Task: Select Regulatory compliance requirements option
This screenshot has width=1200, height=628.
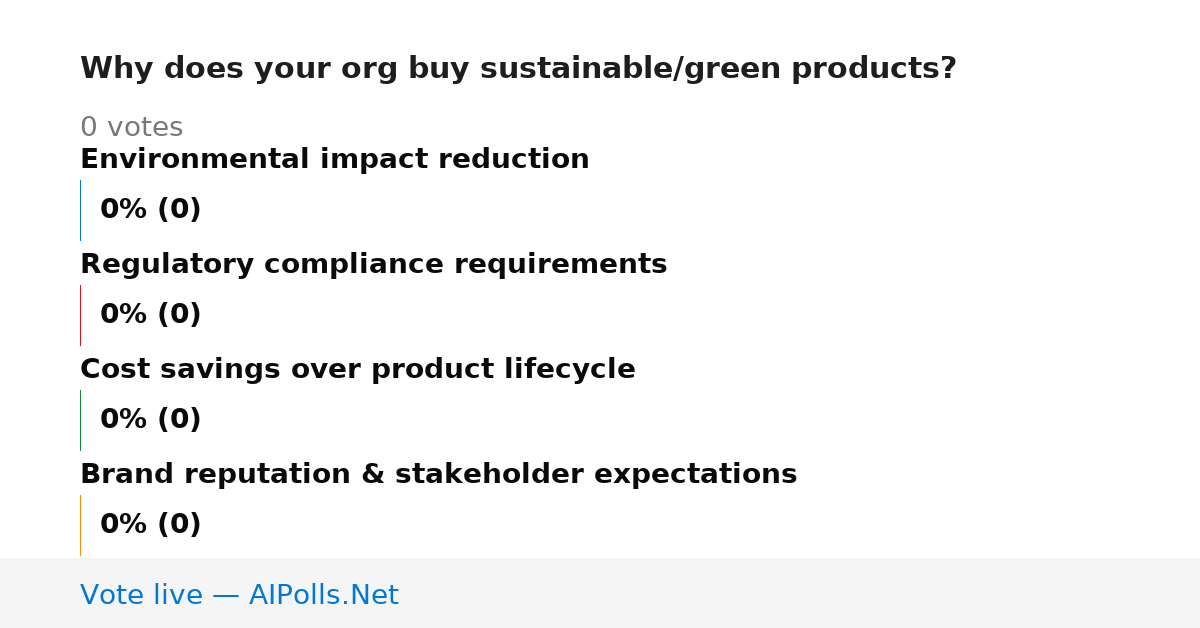Action: click(x=373, y=264)
